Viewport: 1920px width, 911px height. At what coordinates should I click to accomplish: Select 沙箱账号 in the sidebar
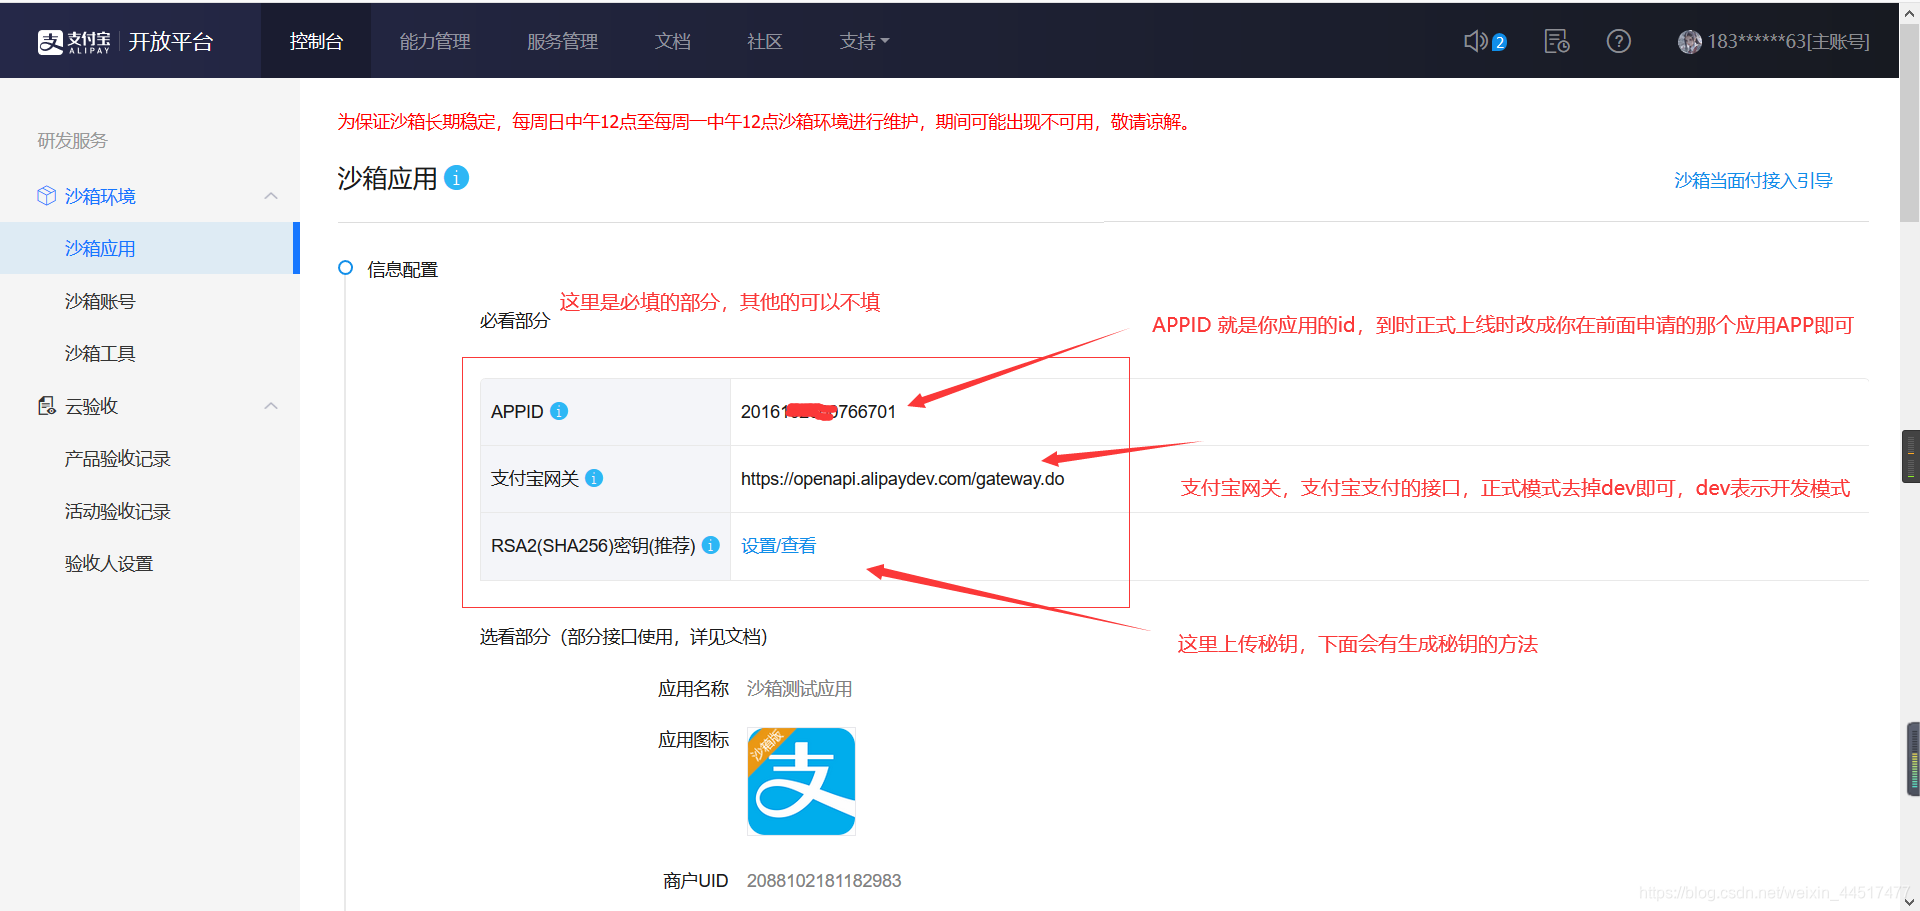pyautogui.click(x=100, y=301)
